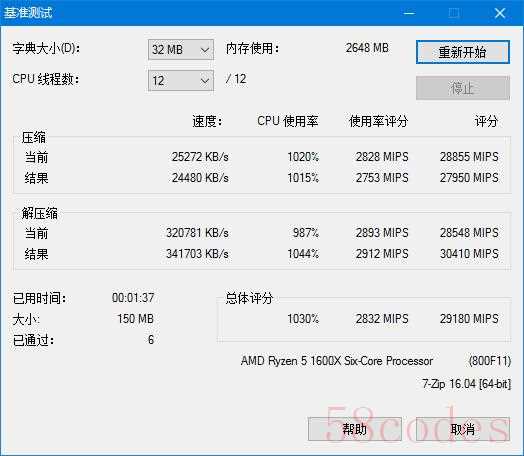Click the 重新开始 restart button
524x456 pixels.
click(x=463, y=52)
